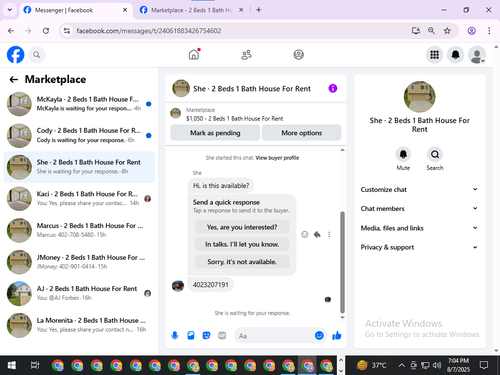Image resolution: width=500 pixels, height=375 pixels.
Task: Click More options button
Action: (301, 133)
